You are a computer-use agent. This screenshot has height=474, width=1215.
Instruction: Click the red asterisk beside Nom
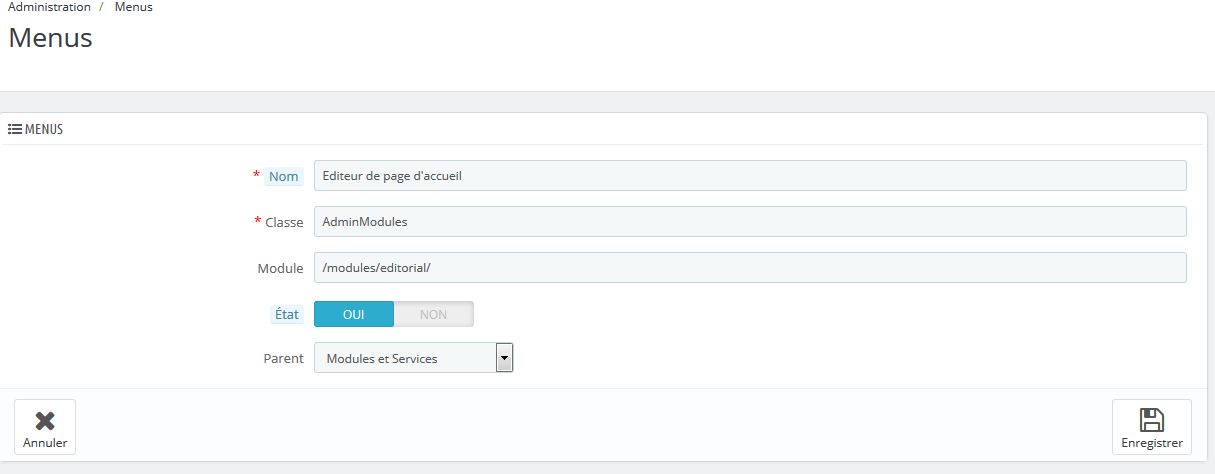(x=256, y=175)
